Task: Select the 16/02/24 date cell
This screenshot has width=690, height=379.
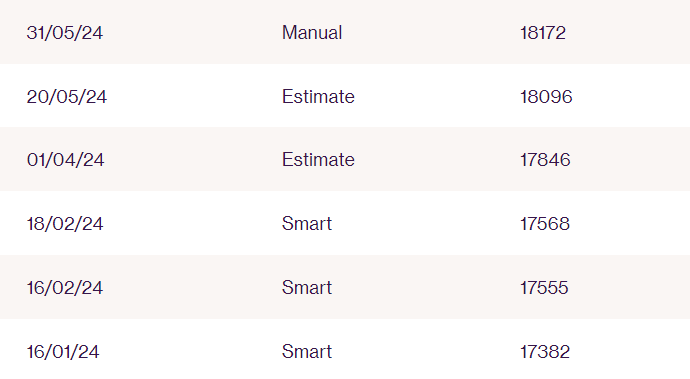Action: (x=65, y=287)
